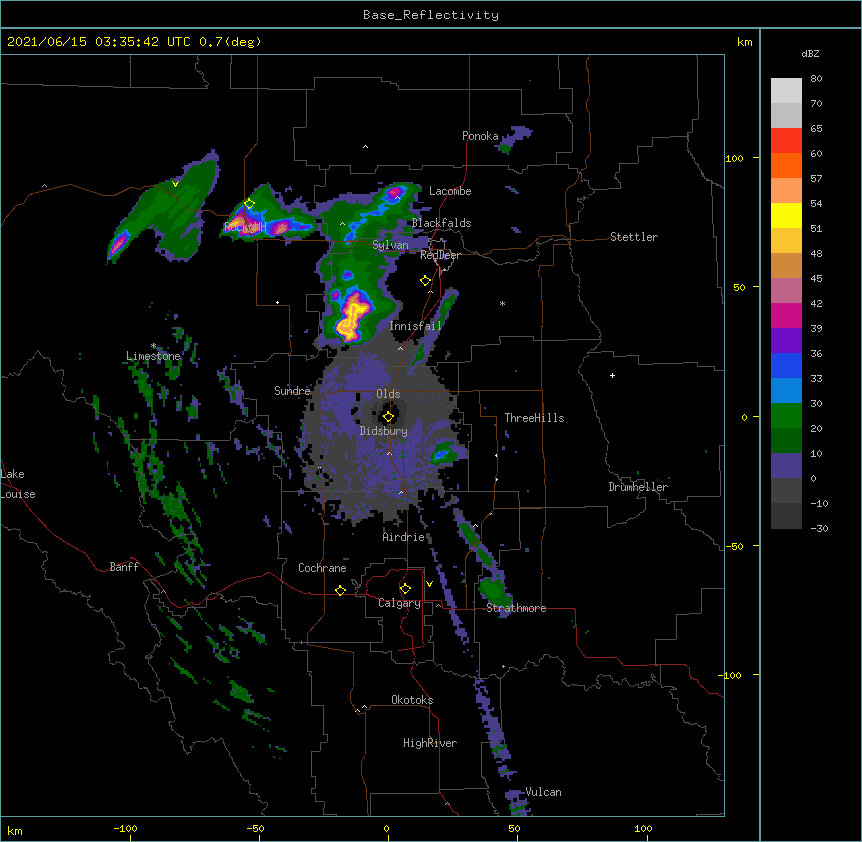Click the green echo over Strathmore
Screen dimensions: 862x842
[x=493, y=591]
